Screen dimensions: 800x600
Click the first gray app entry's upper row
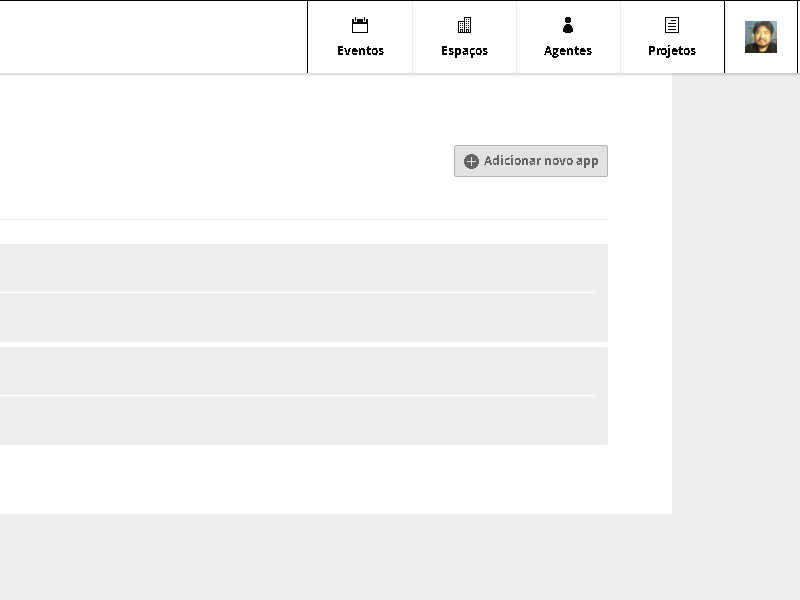click(300, 268)
